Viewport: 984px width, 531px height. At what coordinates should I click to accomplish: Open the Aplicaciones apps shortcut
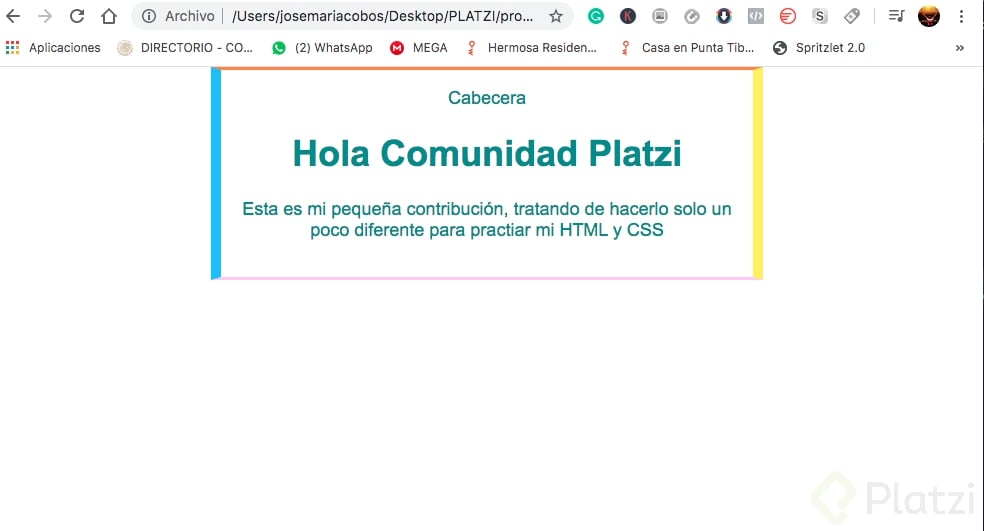[x=53, y=48]
